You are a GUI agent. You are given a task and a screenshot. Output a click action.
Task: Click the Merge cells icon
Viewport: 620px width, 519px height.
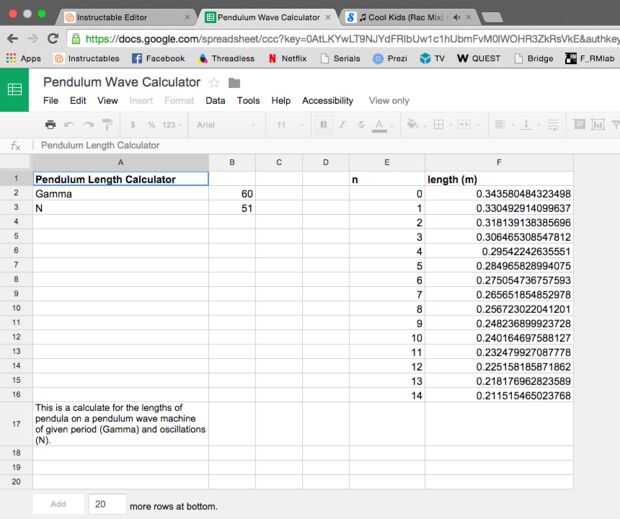(x=463, y=125)
